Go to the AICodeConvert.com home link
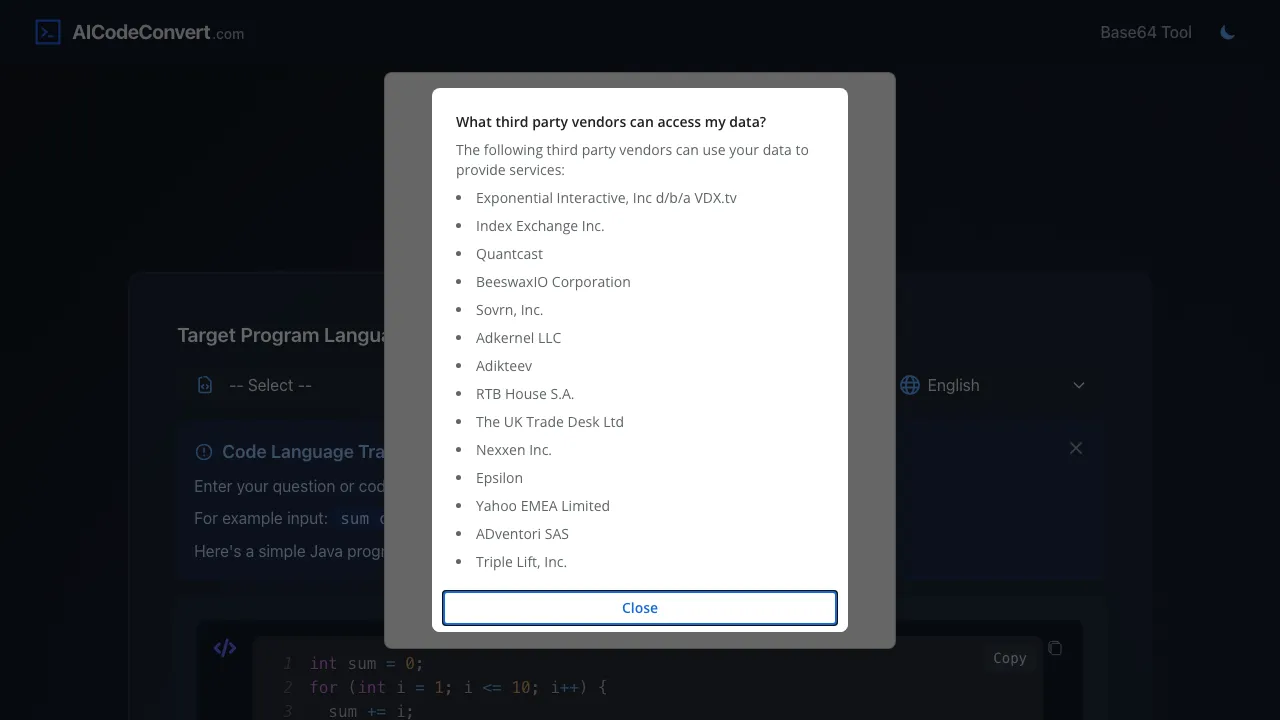This screenshot has height=720, width=1280. coord(157,31)
